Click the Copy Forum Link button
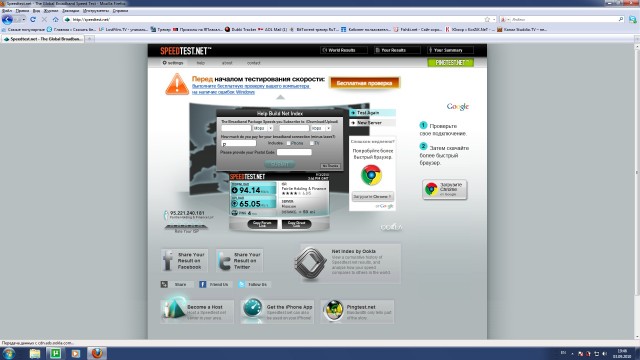640x360 pixels. coord(262,224)
